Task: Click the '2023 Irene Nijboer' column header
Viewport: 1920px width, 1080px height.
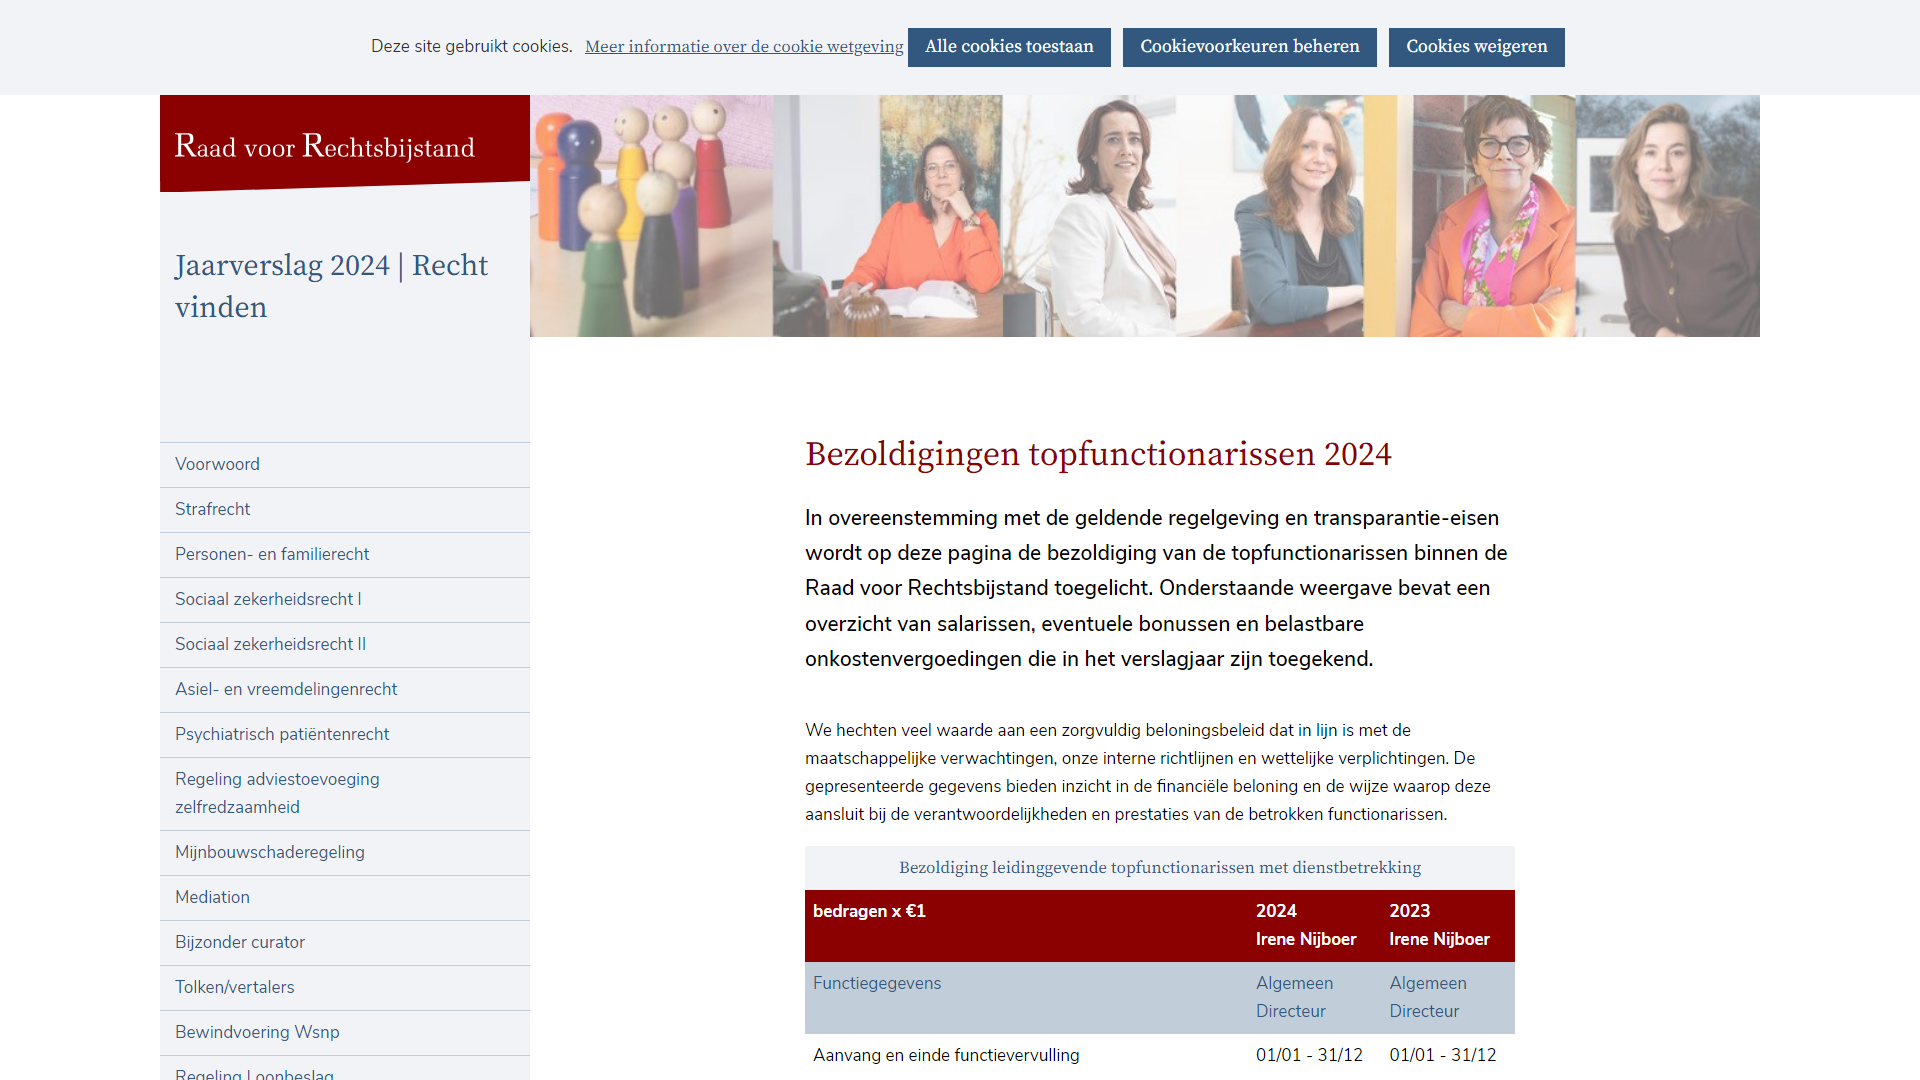Action: point(1439,925)
